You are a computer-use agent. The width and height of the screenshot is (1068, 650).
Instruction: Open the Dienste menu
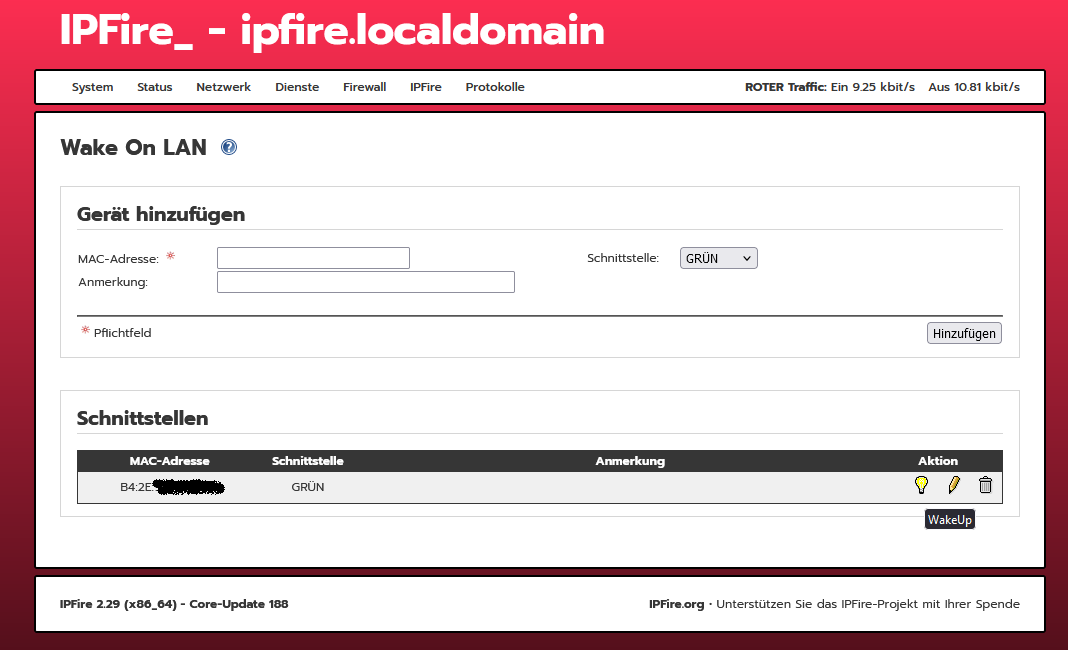tap(297, 87)
